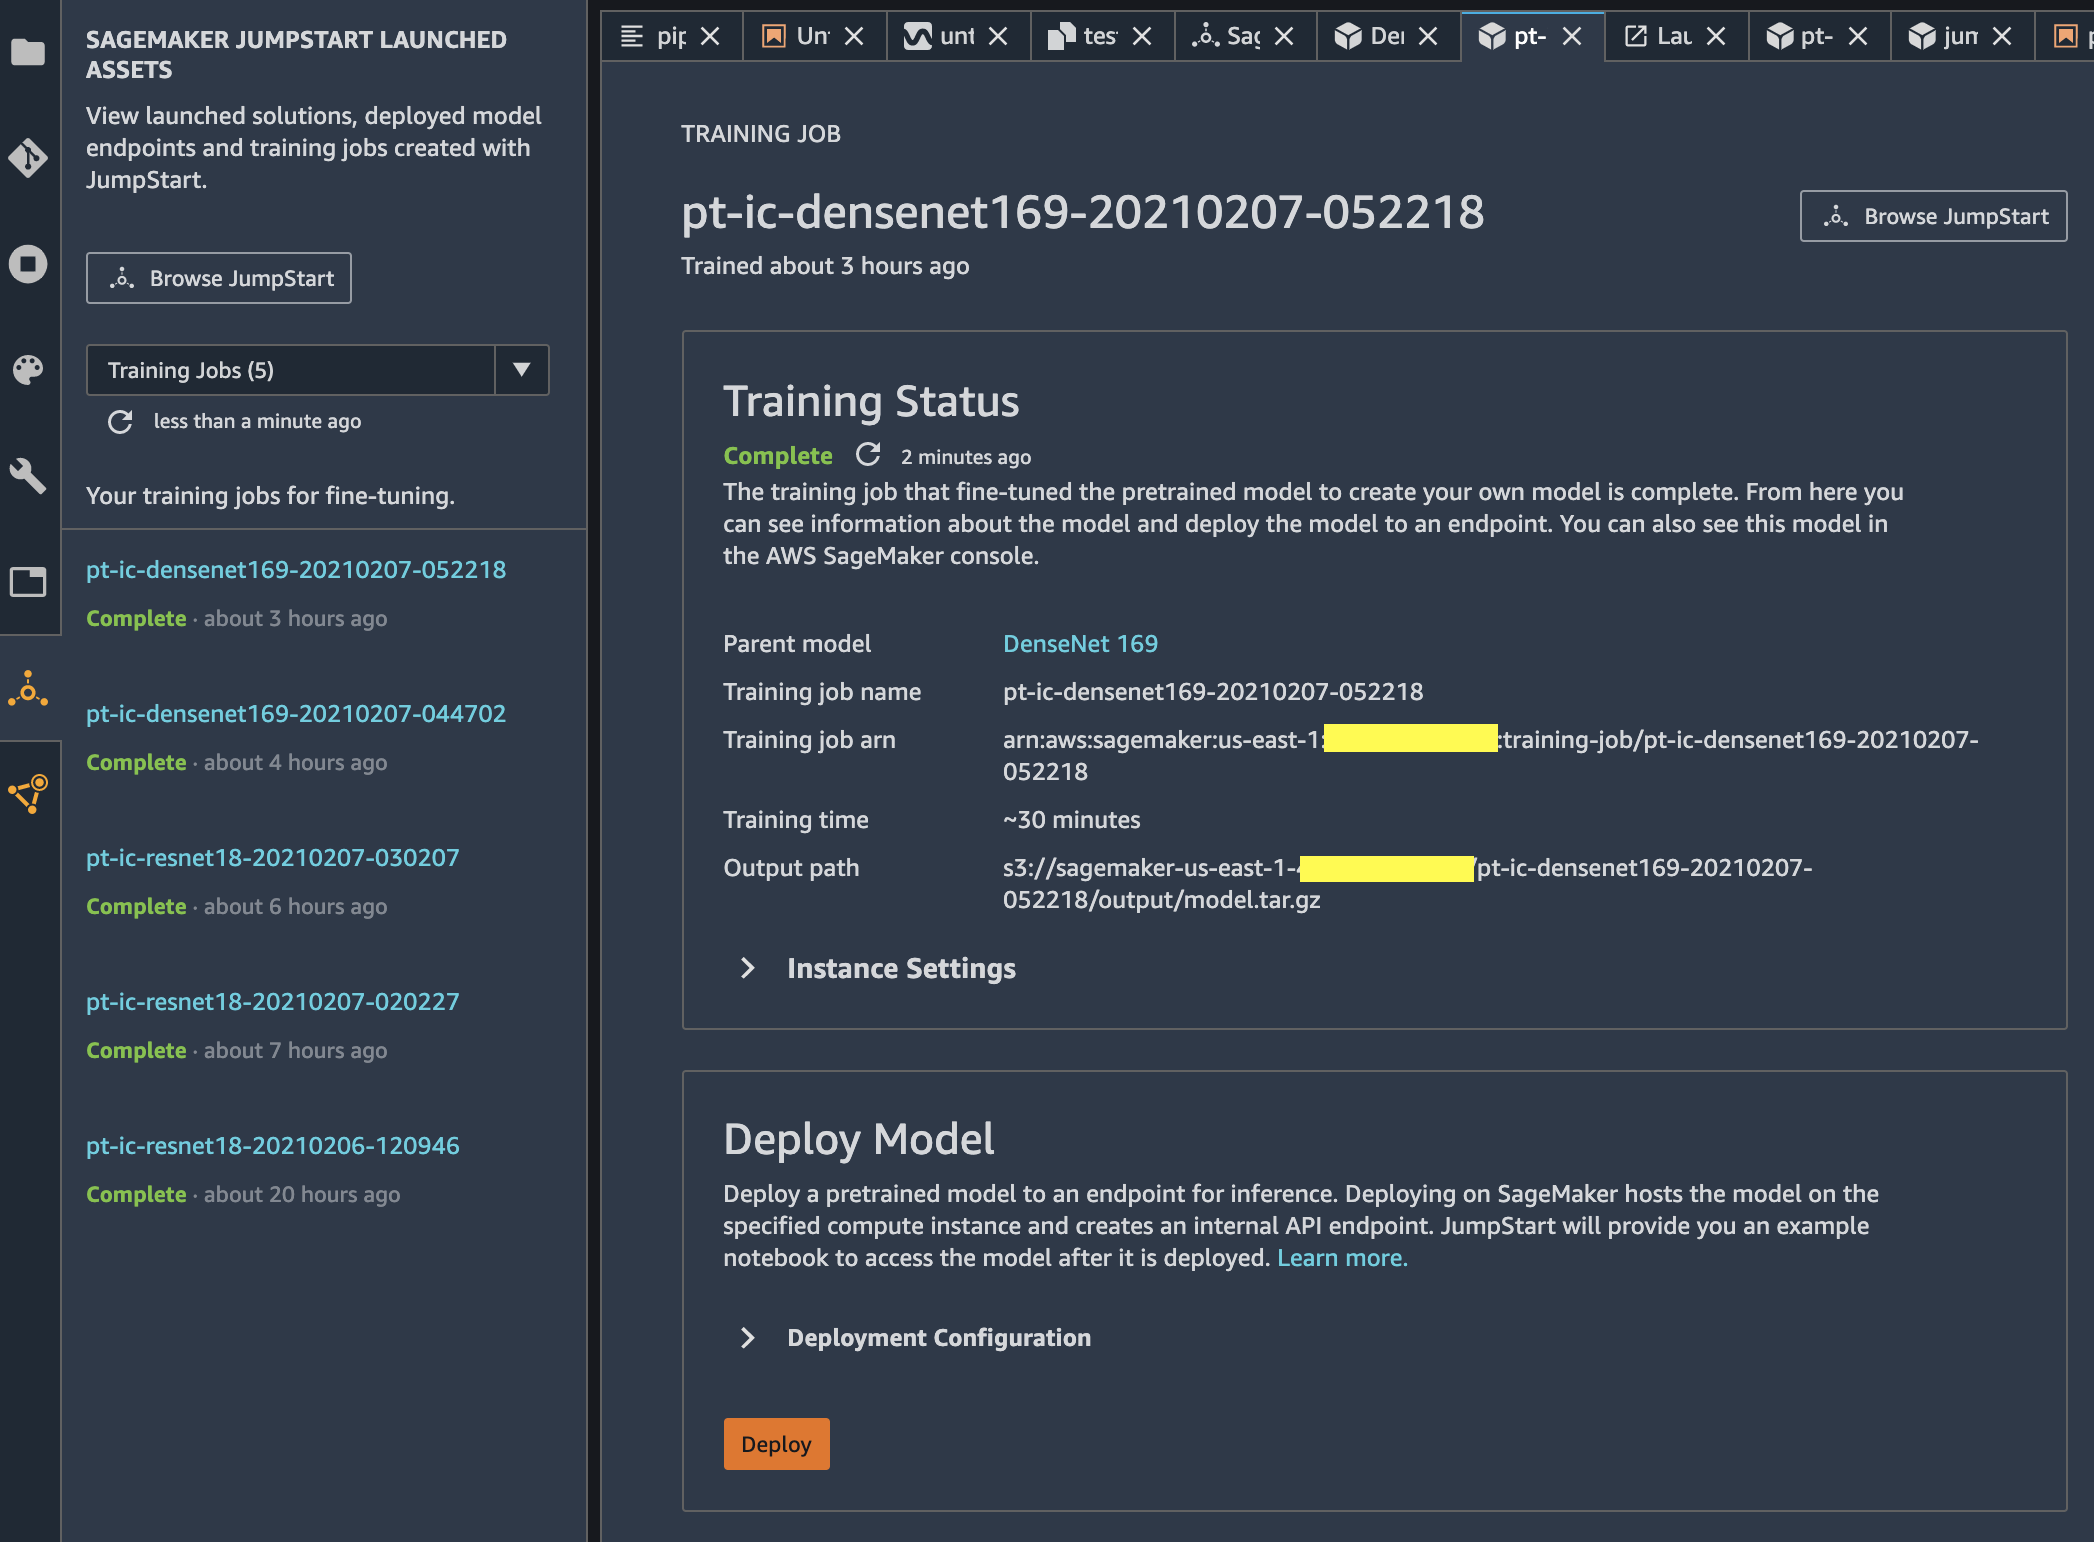
Task: Close the active pt- tab
Action: pos(1572,37)
